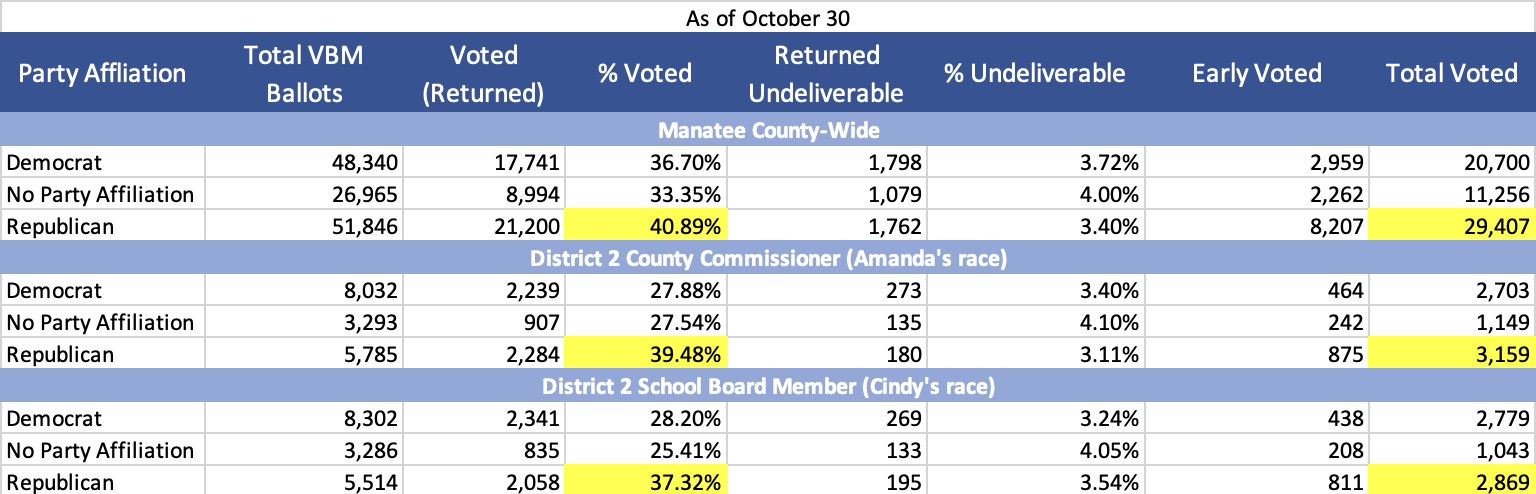
Task: Click the highlighted 40.89% cell
Action: [x=645, y=226]
